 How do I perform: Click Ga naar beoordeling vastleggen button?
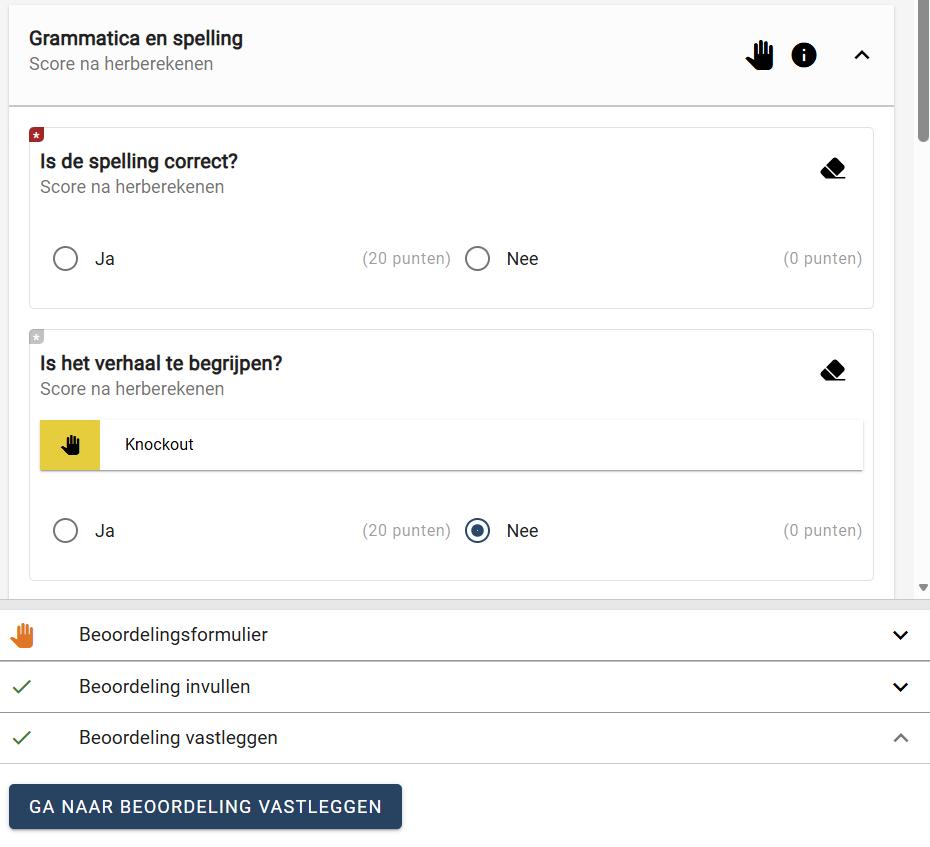205,807
